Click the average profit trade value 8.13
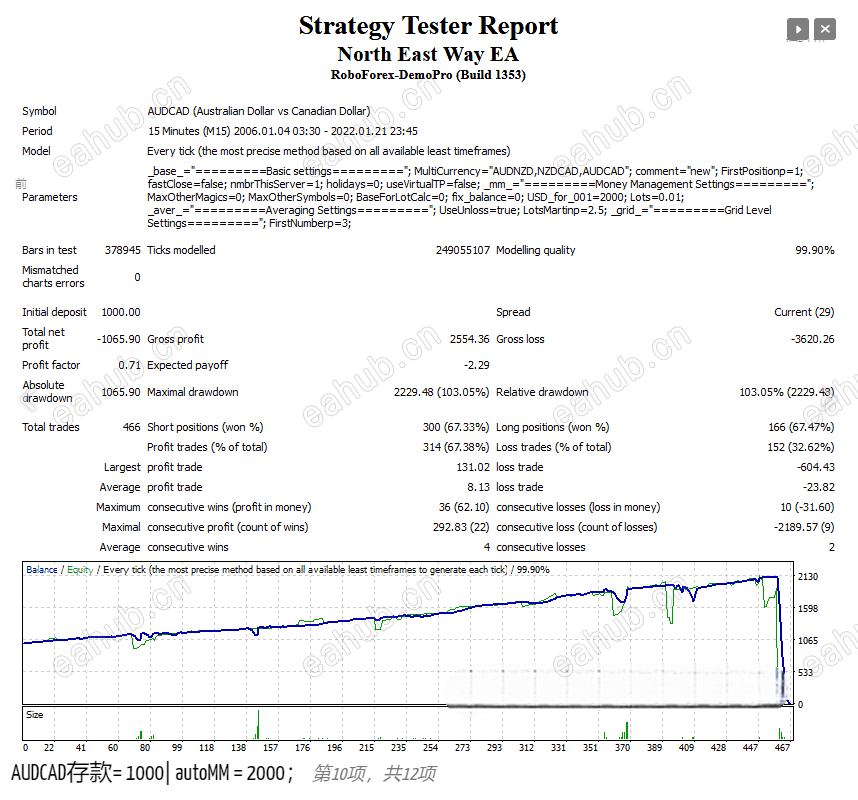Screen dimensions: 858x800 478,487
